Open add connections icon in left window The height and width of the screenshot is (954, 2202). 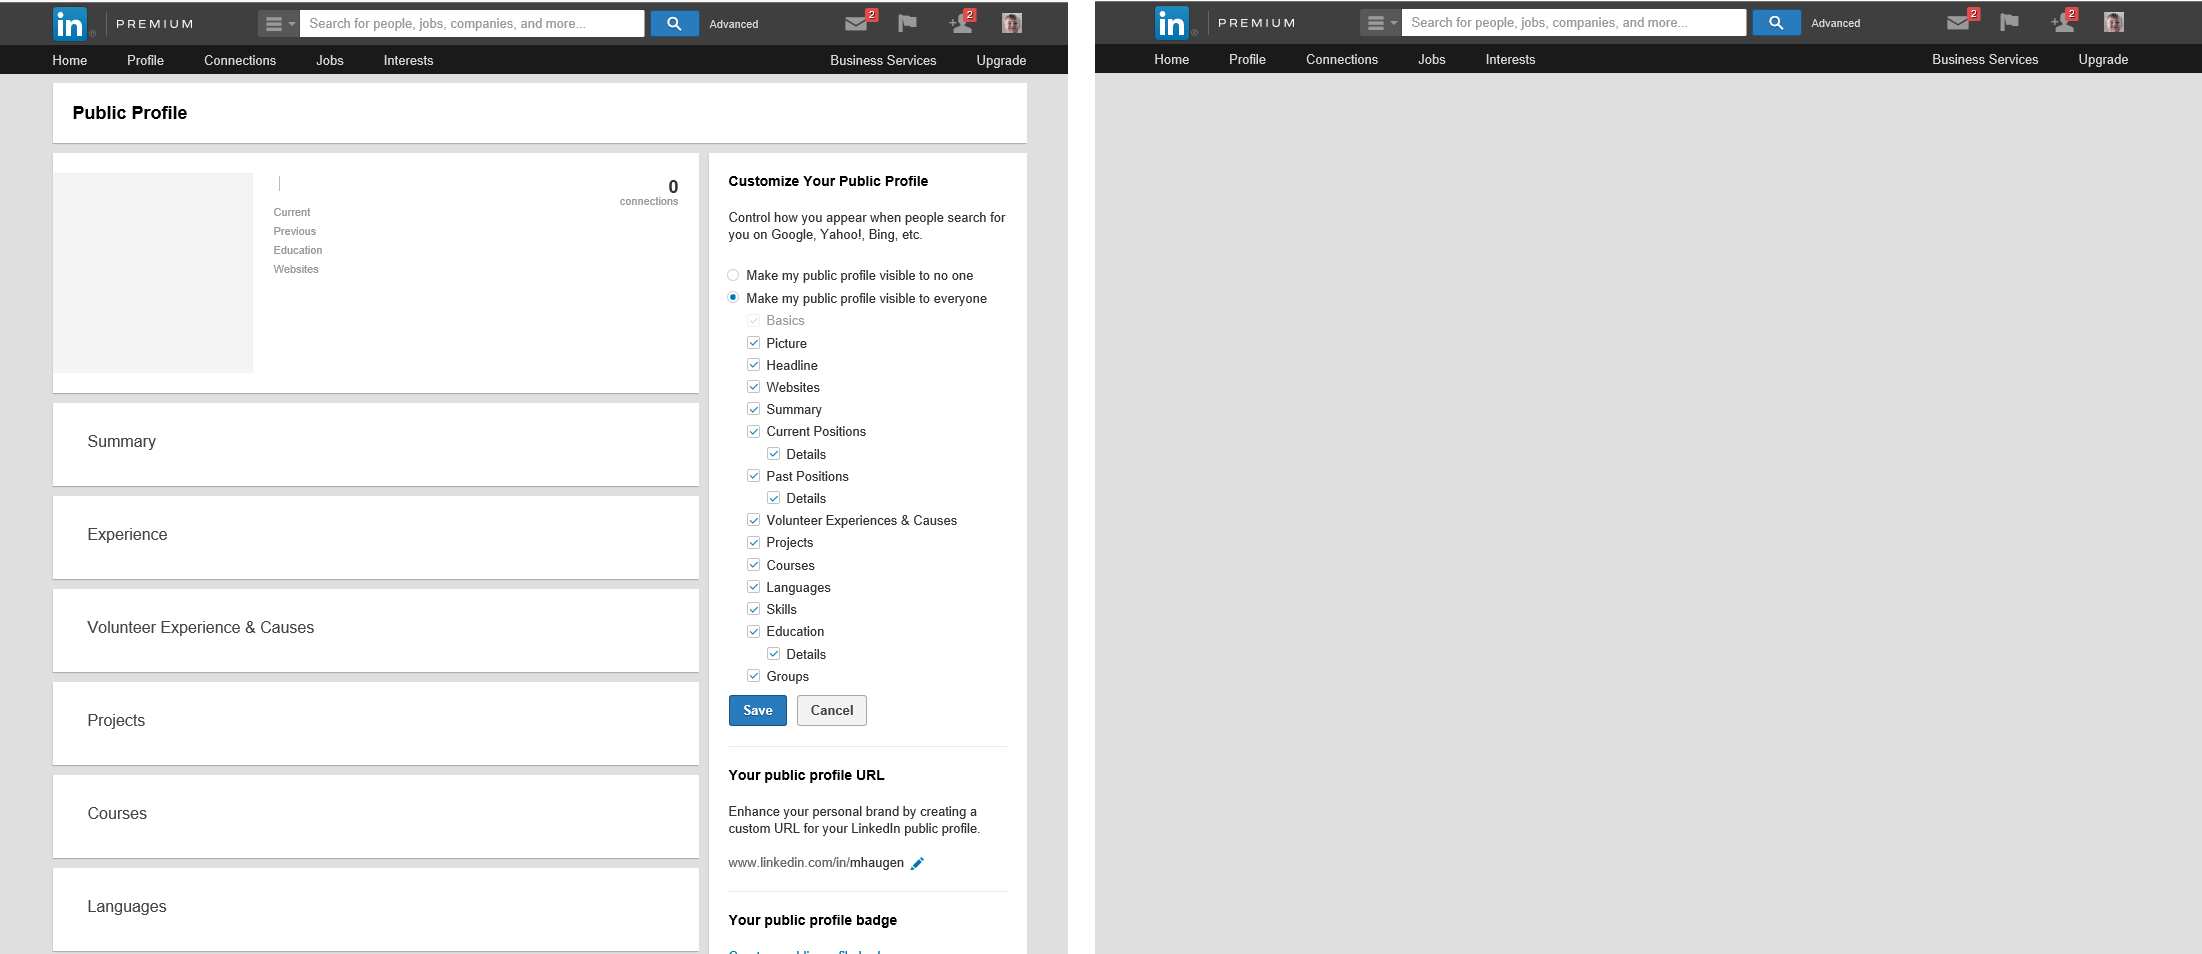click(x=961, y=24)
